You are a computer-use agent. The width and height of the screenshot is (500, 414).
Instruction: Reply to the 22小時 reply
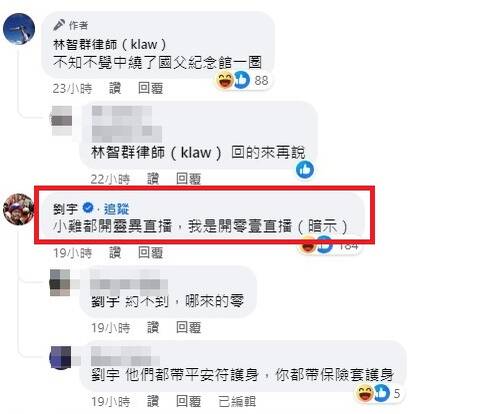click(x=188, y=179)
